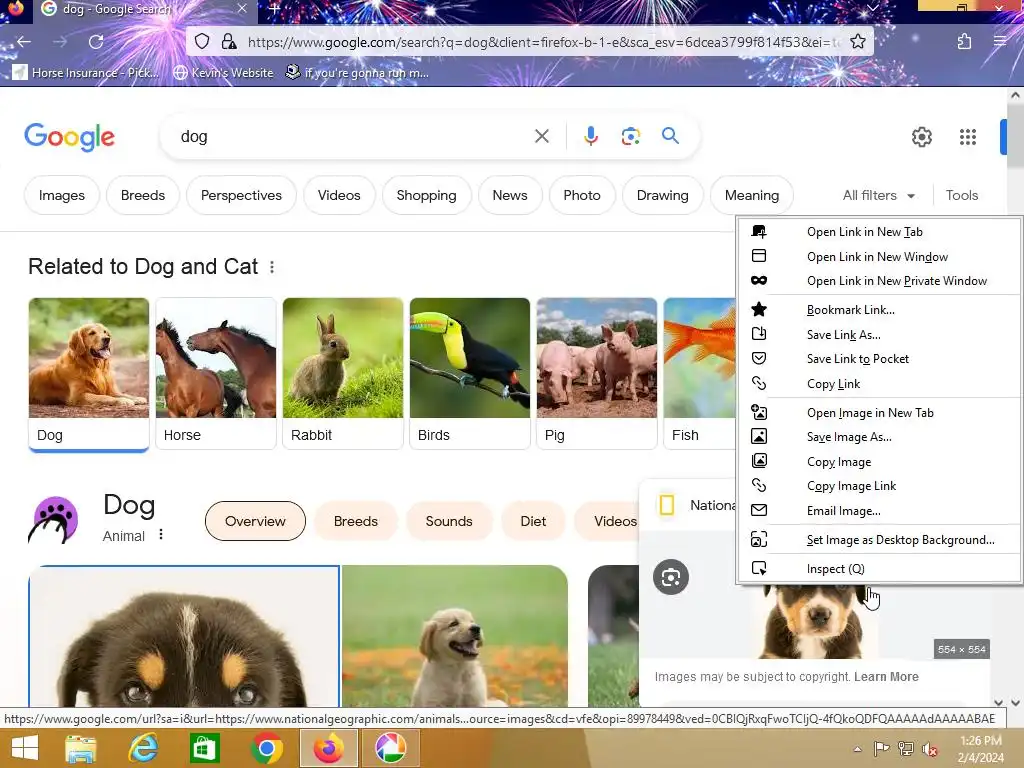Open the Firefox extensions icon
Viewport: 1024px width, 768px height.
(x=964, y=42)
